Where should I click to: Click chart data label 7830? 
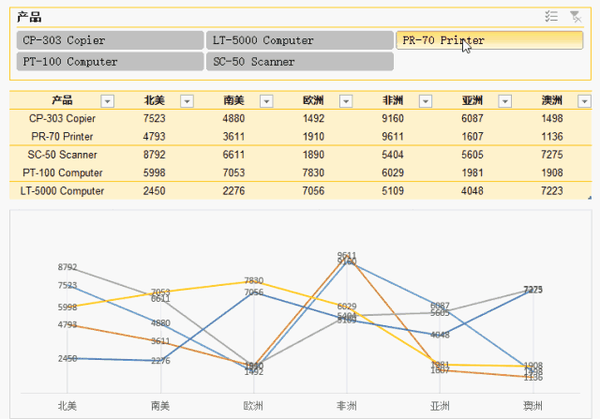tap(254, 281)
